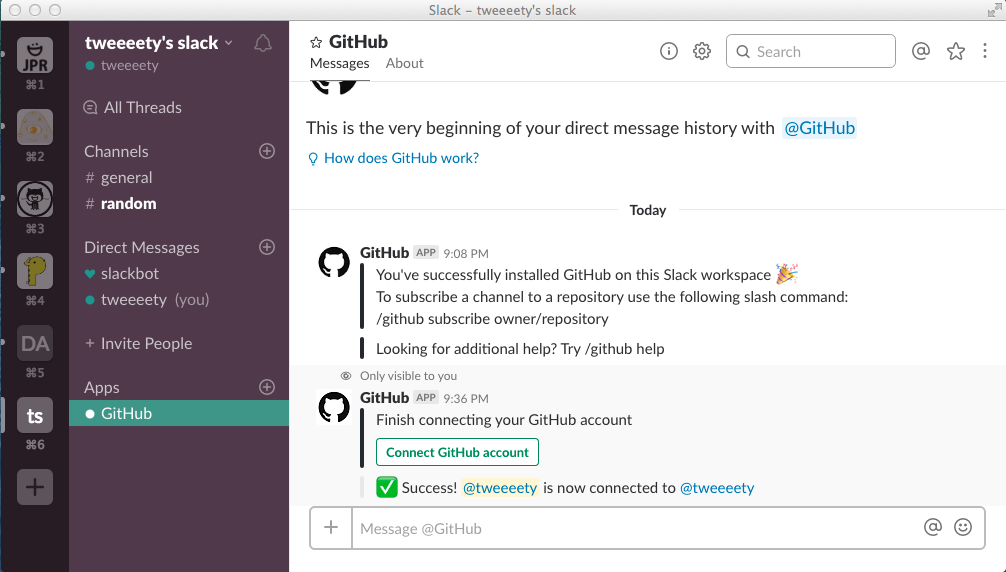Click plus attachment button in message box

(x=331, y=527)
